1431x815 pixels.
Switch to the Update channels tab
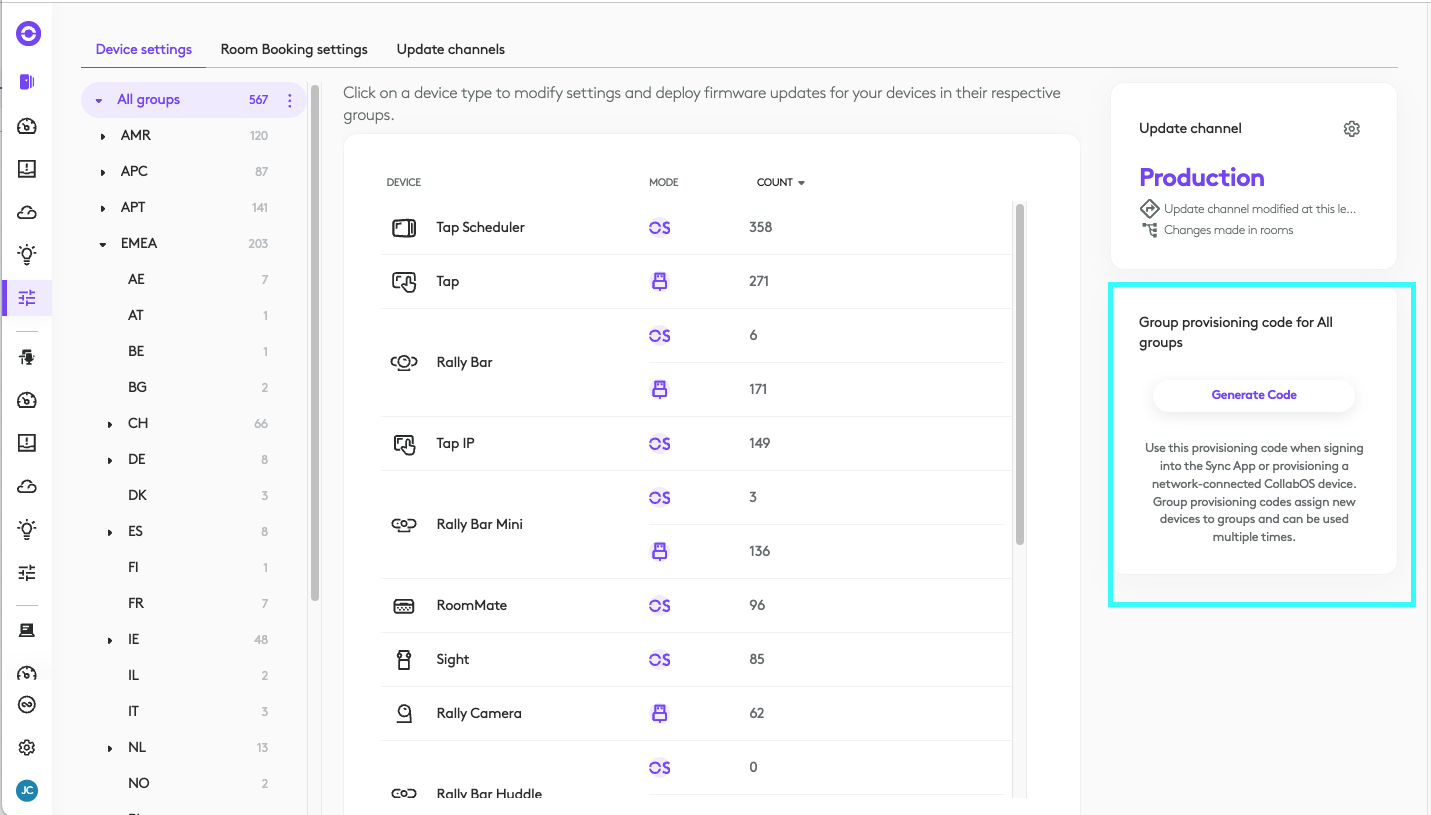tap(451, 49)
